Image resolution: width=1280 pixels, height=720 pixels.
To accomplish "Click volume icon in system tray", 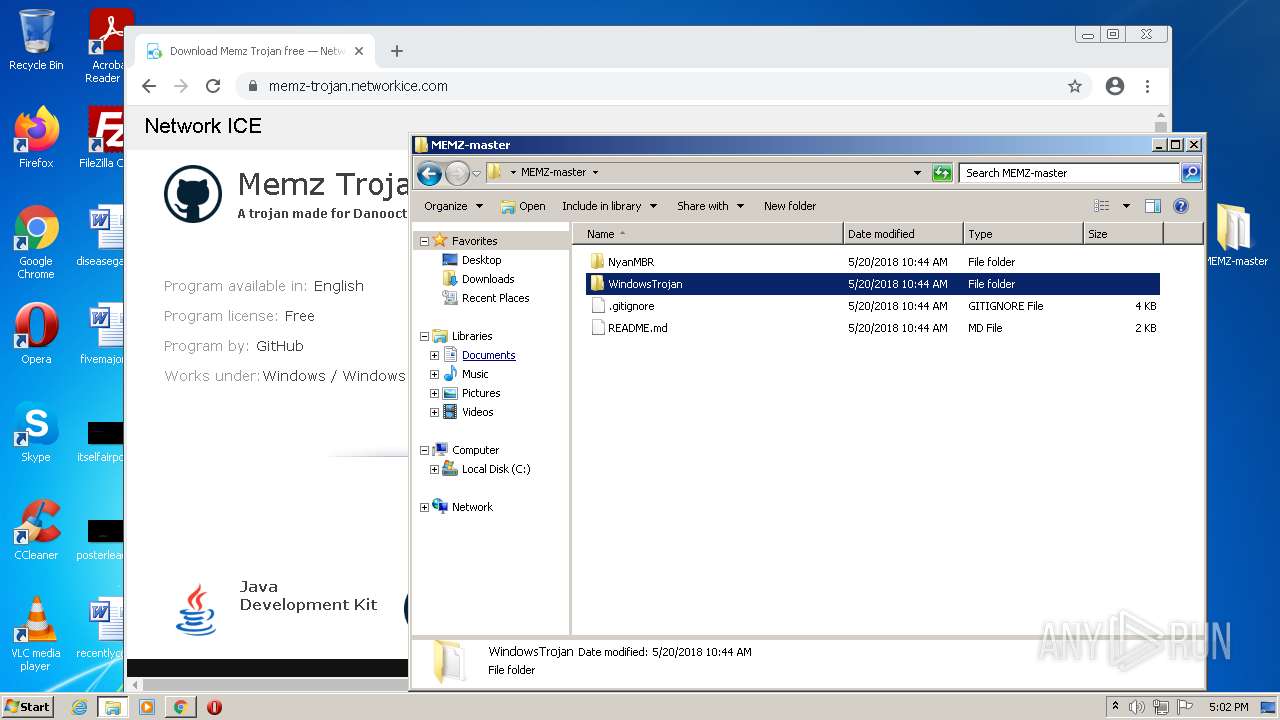I will [x=1137, y=707].
